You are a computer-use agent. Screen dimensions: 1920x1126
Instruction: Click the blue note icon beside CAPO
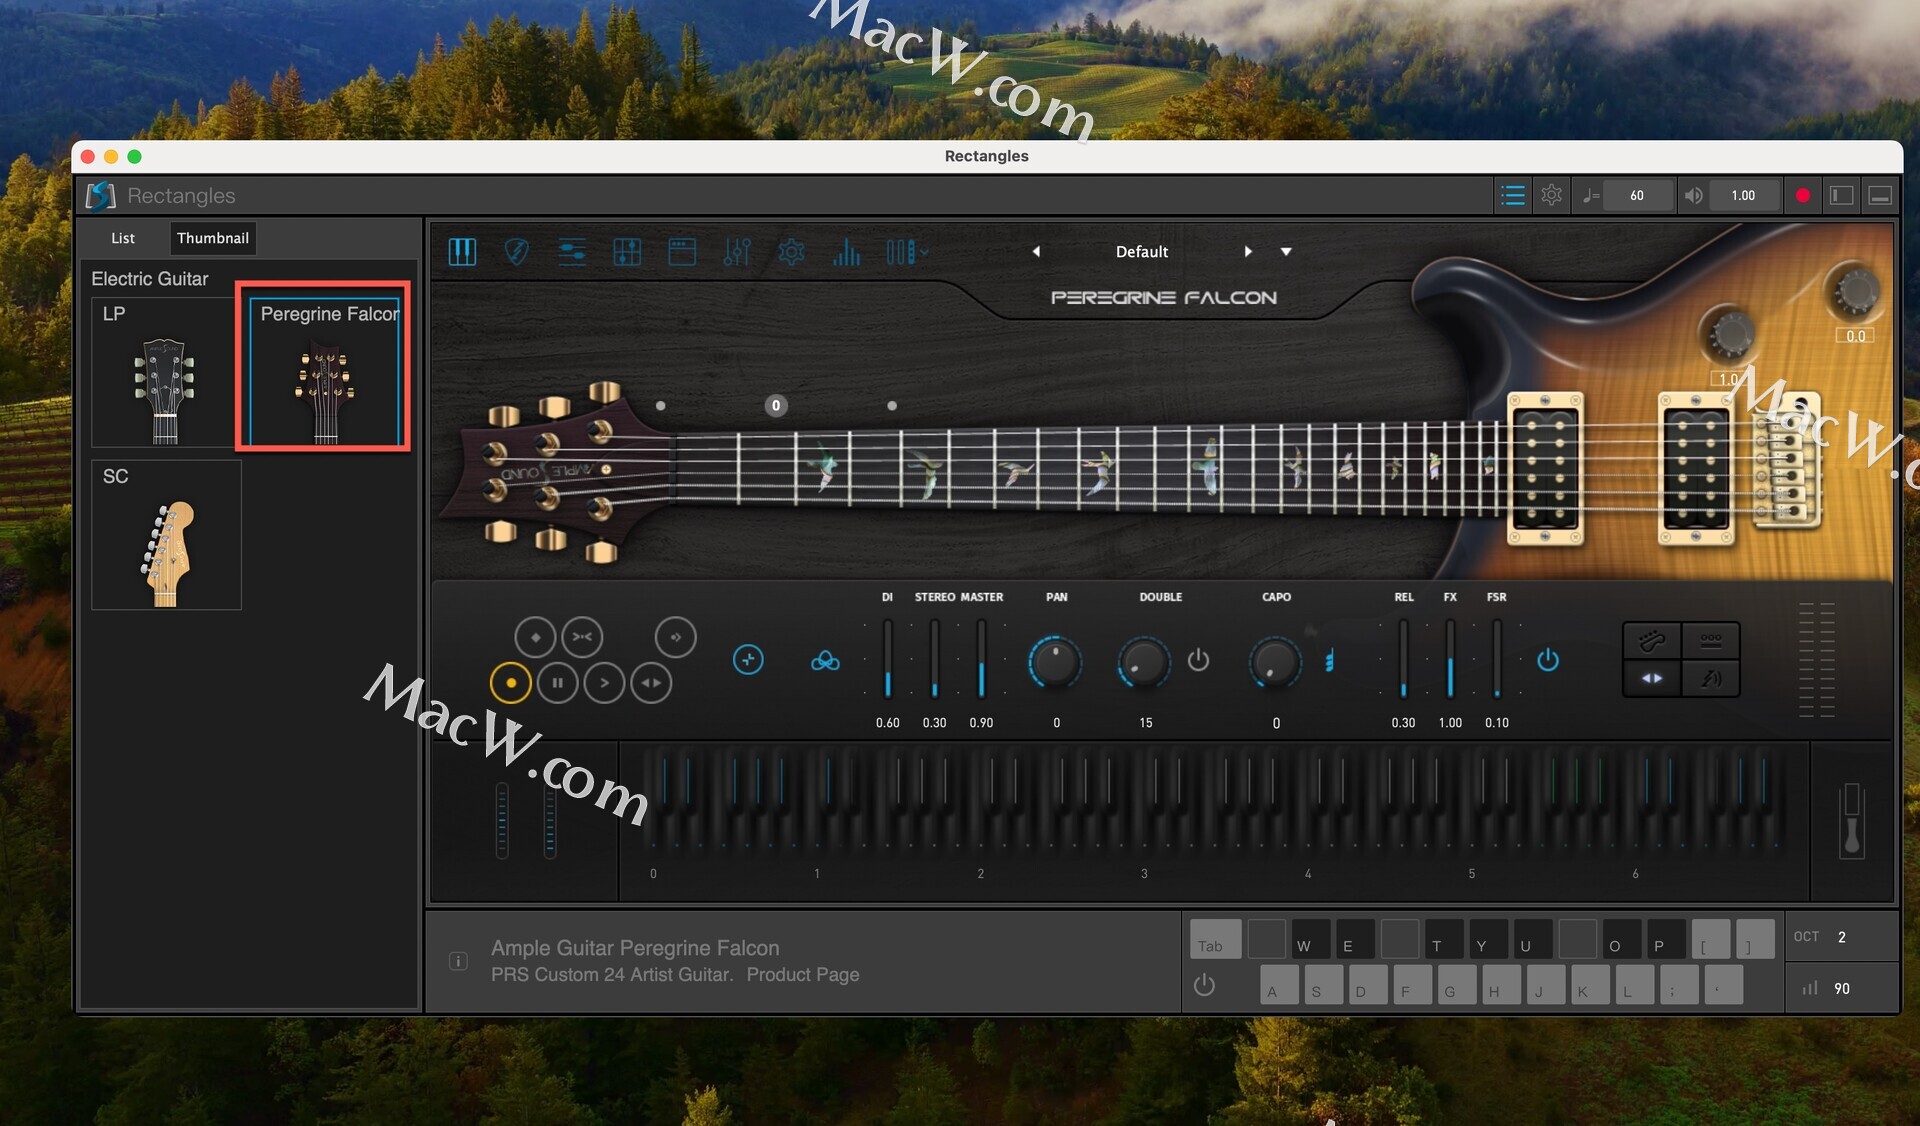pos(1329,661)
